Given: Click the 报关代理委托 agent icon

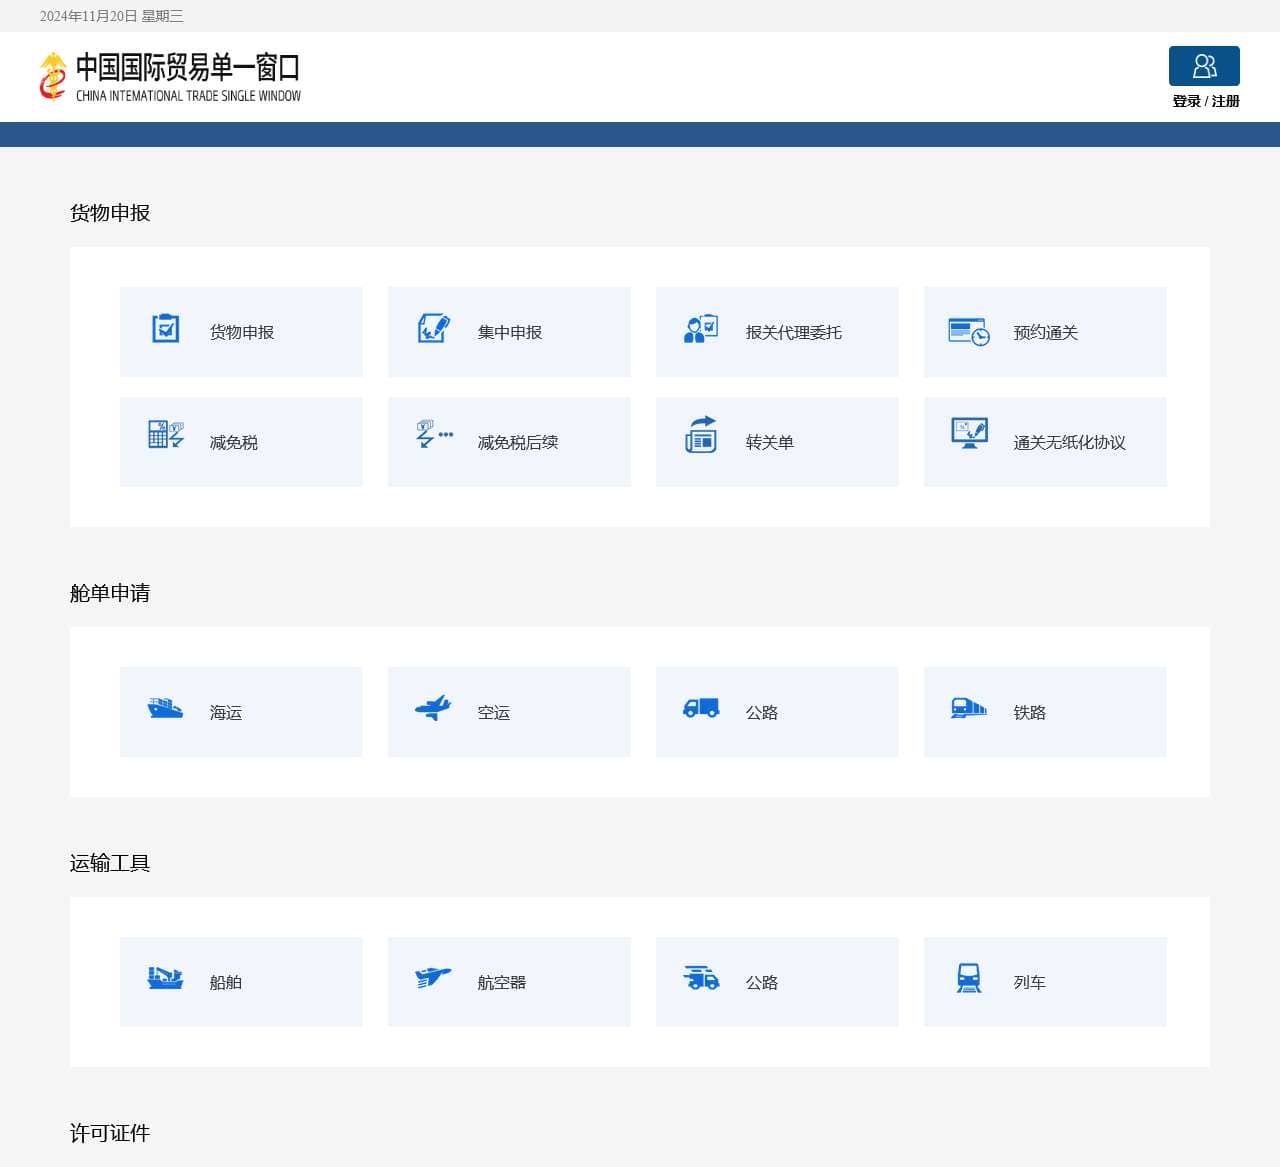Looking at the screenshot, I should [702, 328].
